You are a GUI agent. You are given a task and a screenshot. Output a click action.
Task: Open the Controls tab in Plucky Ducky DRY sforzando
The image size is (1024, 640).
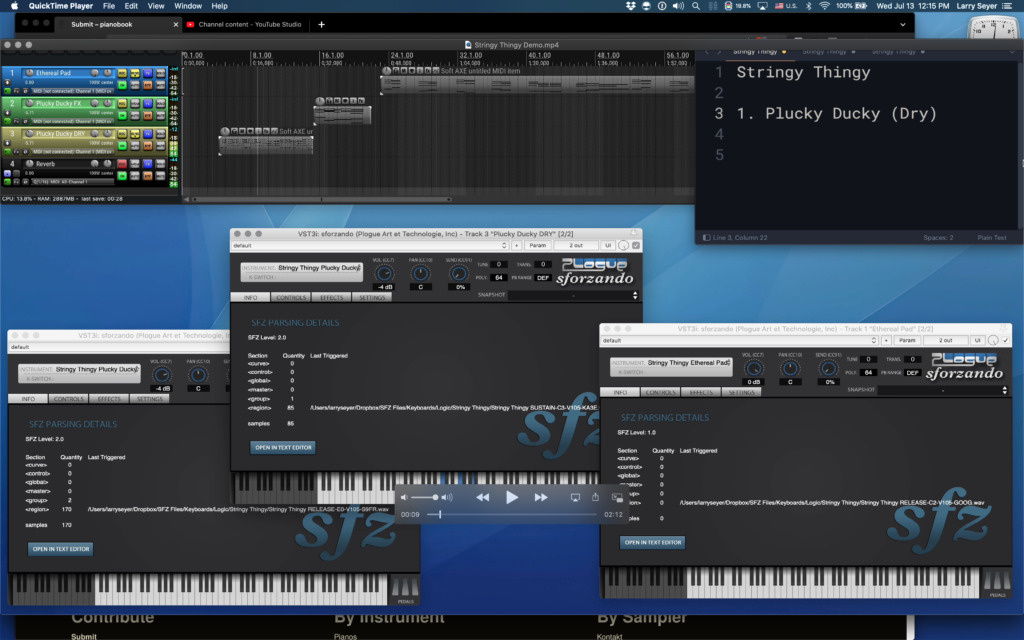(291, 297)
